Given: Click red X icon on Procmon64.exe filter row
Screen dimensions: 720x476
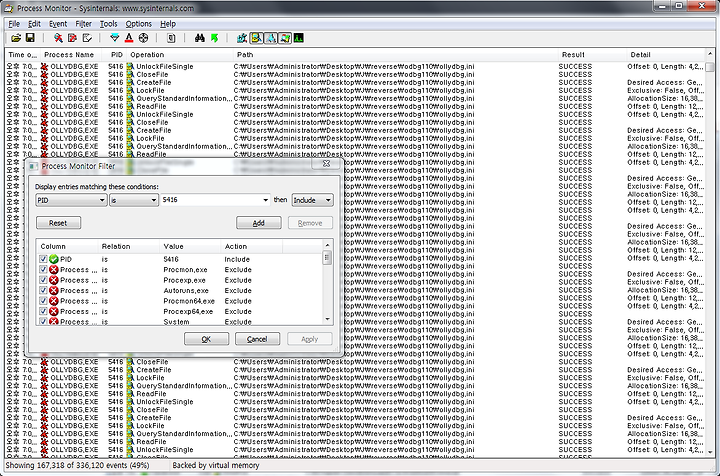Looking at the screenshot, I should click(54, 301).
